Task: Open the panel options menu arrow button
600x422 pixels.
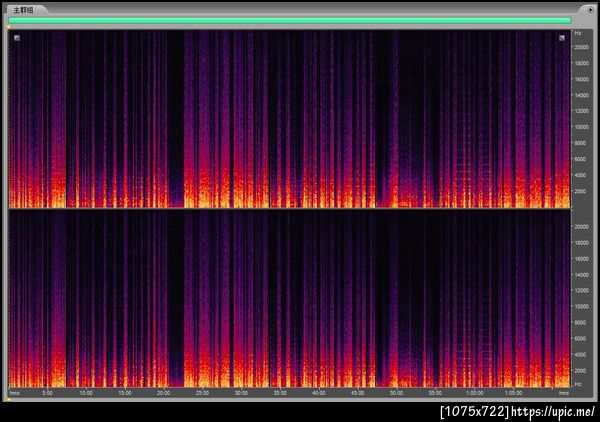Action: pyautogui.click(x=590, y=10)
